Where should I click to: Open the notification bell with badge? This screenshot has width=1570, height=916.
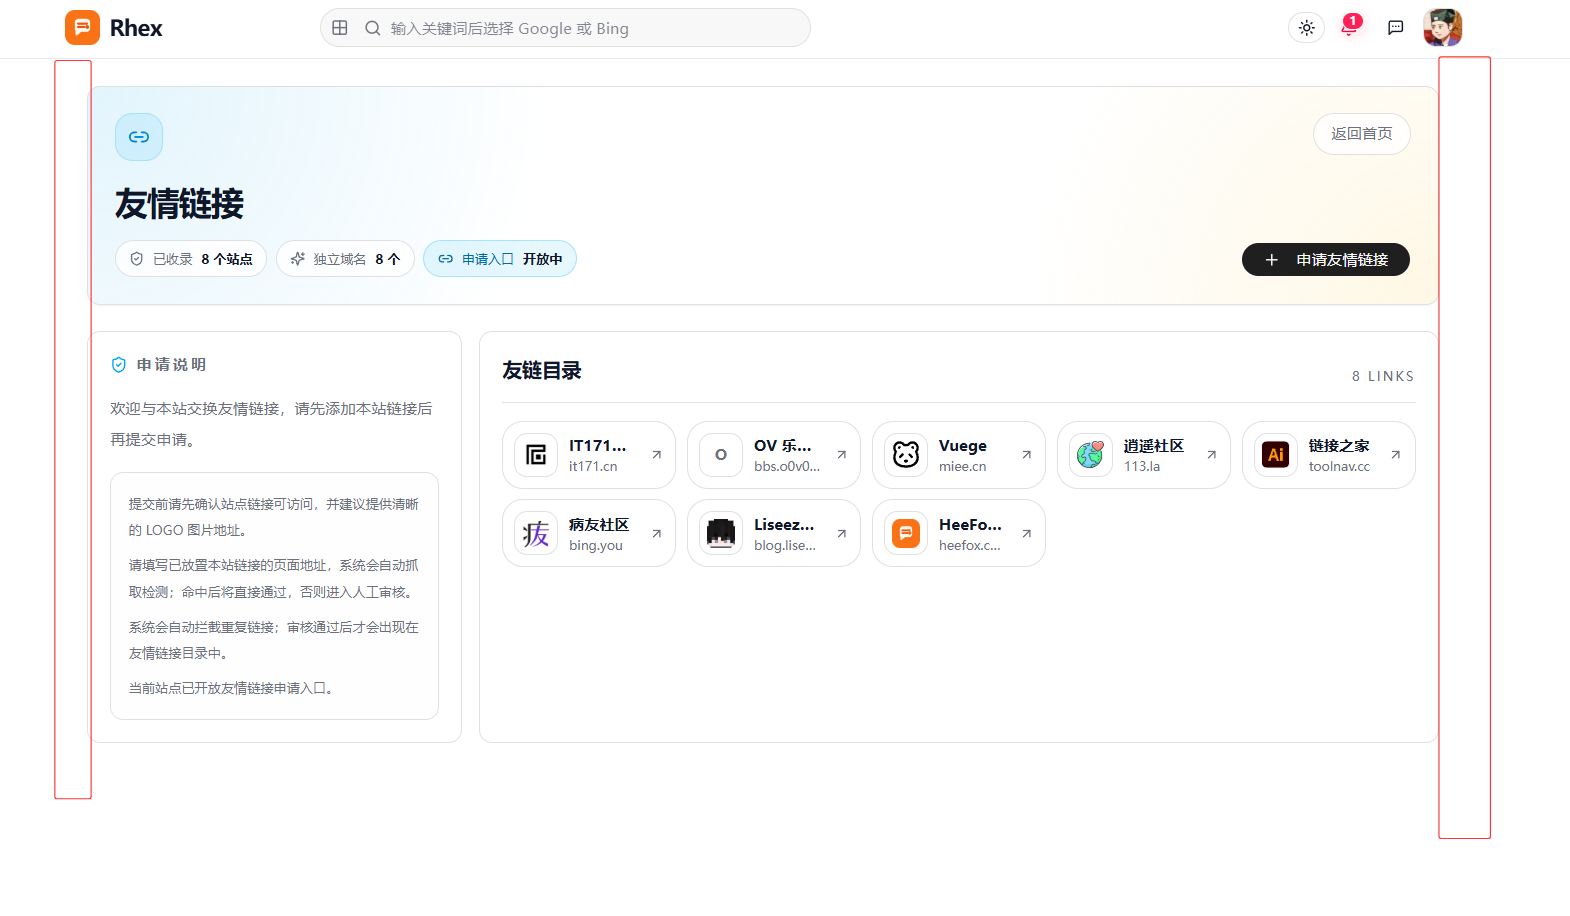(x=1350, y=26)
